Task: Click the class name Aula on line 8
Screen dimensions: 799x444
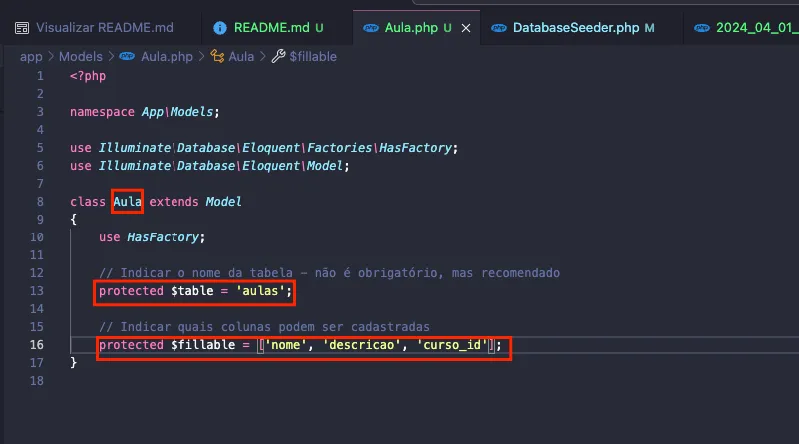Action: [x=127, y=201]
